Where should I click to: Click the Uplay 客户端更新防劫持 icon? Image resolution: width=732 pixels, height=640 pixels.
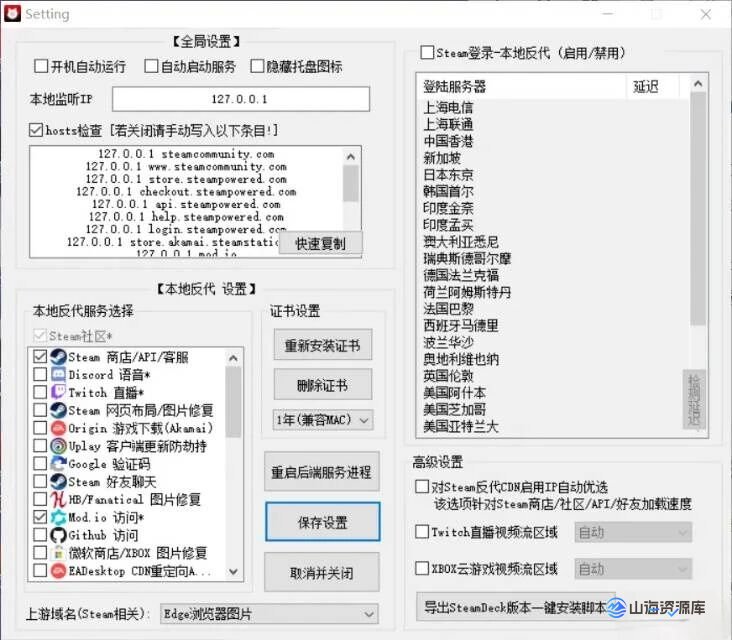[x=58, y=446]
